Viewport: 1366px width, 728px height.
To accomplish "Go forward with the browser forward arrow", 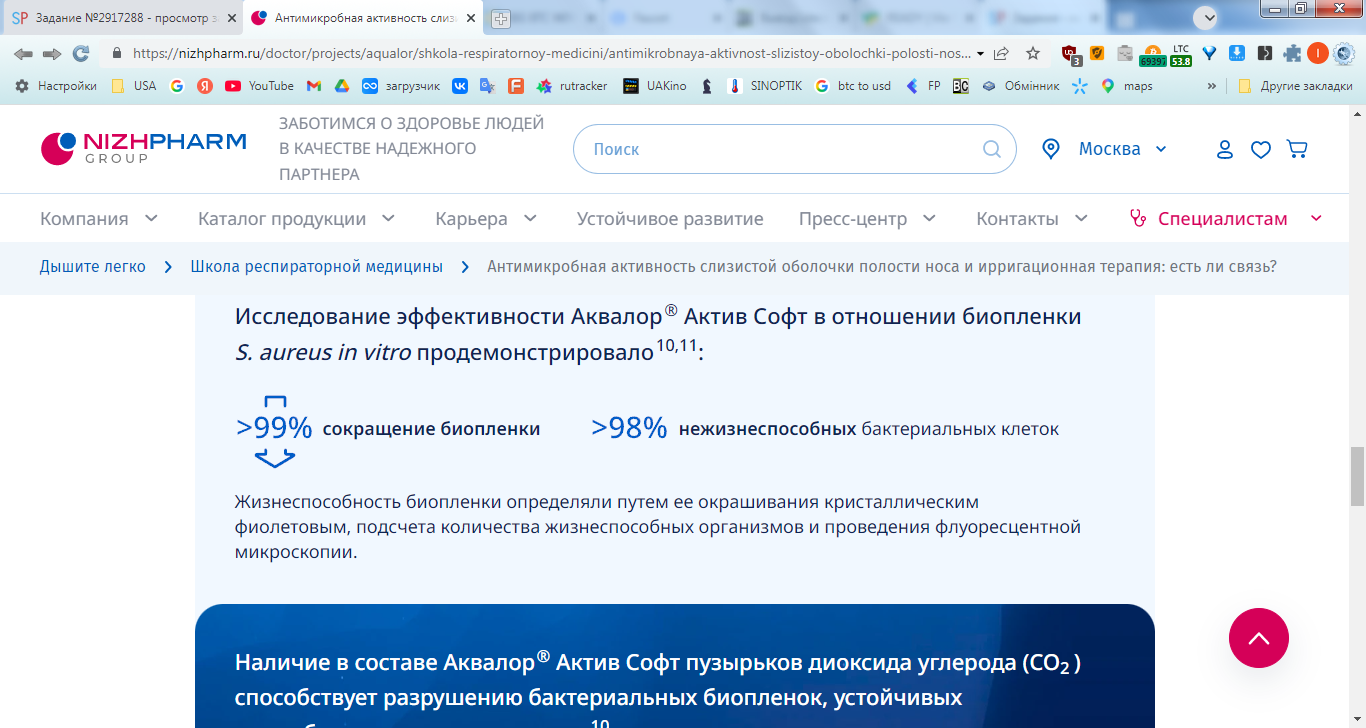I will coord(52,53).
